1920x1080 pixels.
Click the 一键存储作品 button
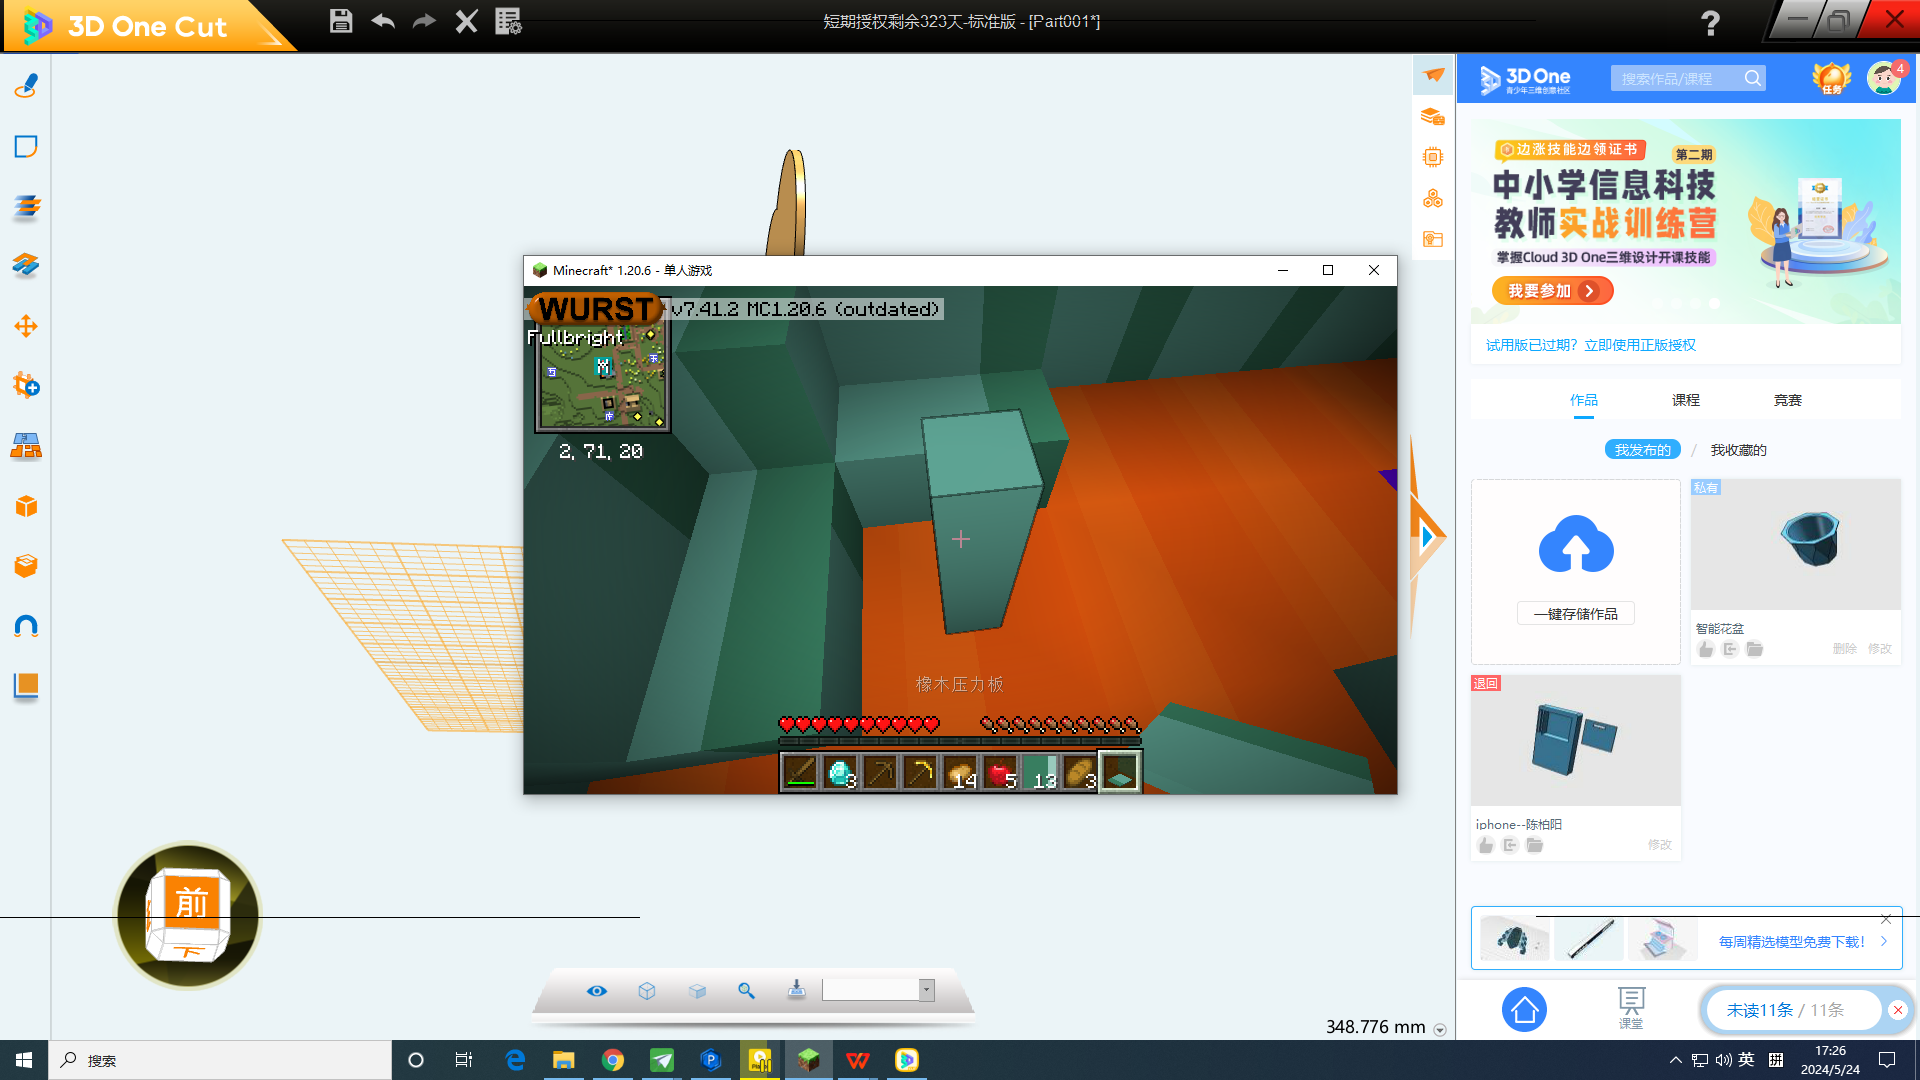tap(1575, 614)
